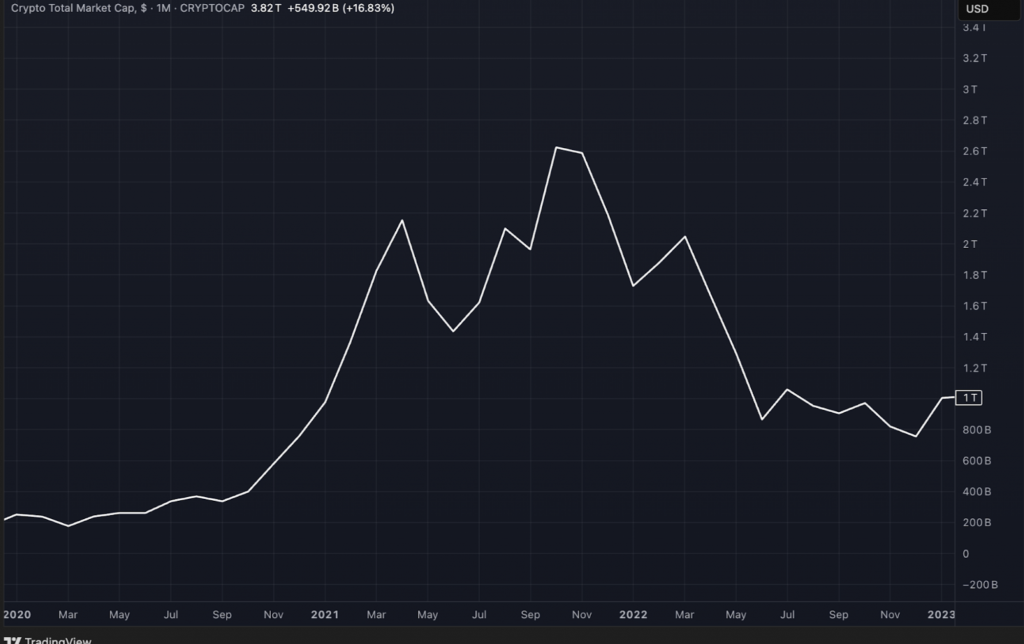Screen dimensions: 1024x644
Task: Click the 2022 label on time axis
Action: 633,615
